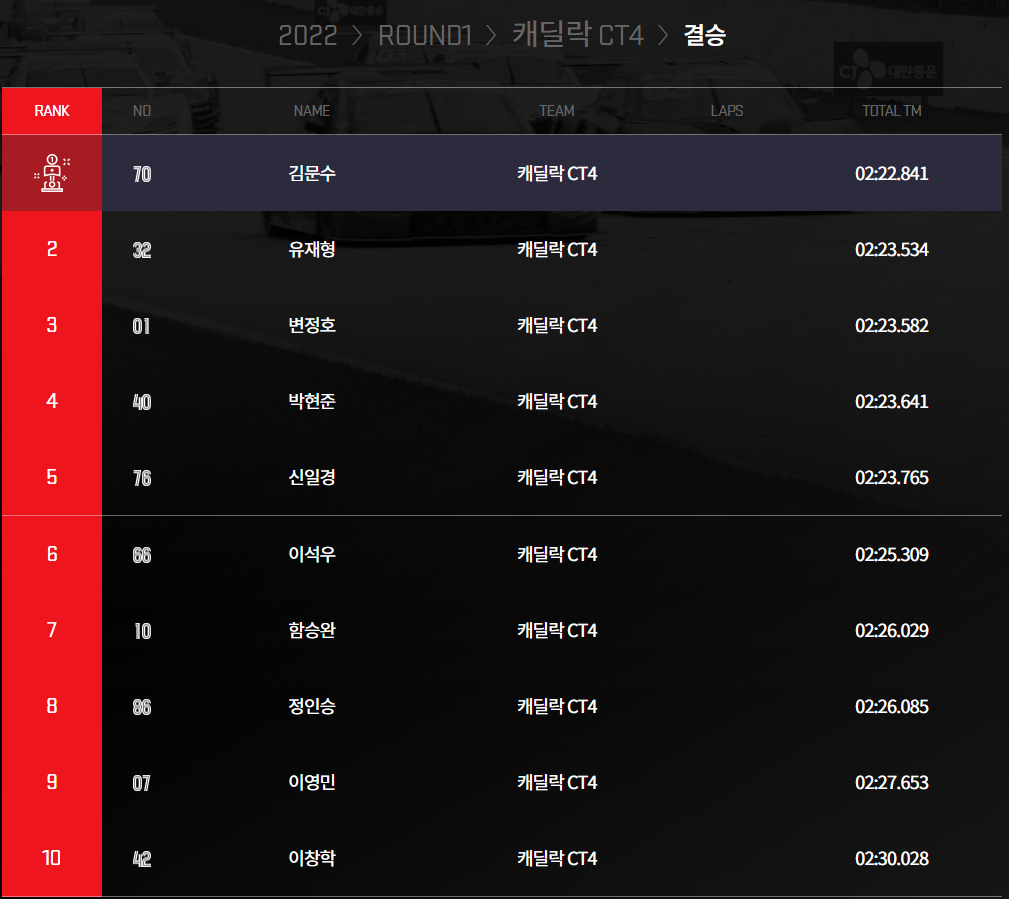Select driver name 함승완
The width and height of the screenshot is (1009, 899).
[312, 630]
